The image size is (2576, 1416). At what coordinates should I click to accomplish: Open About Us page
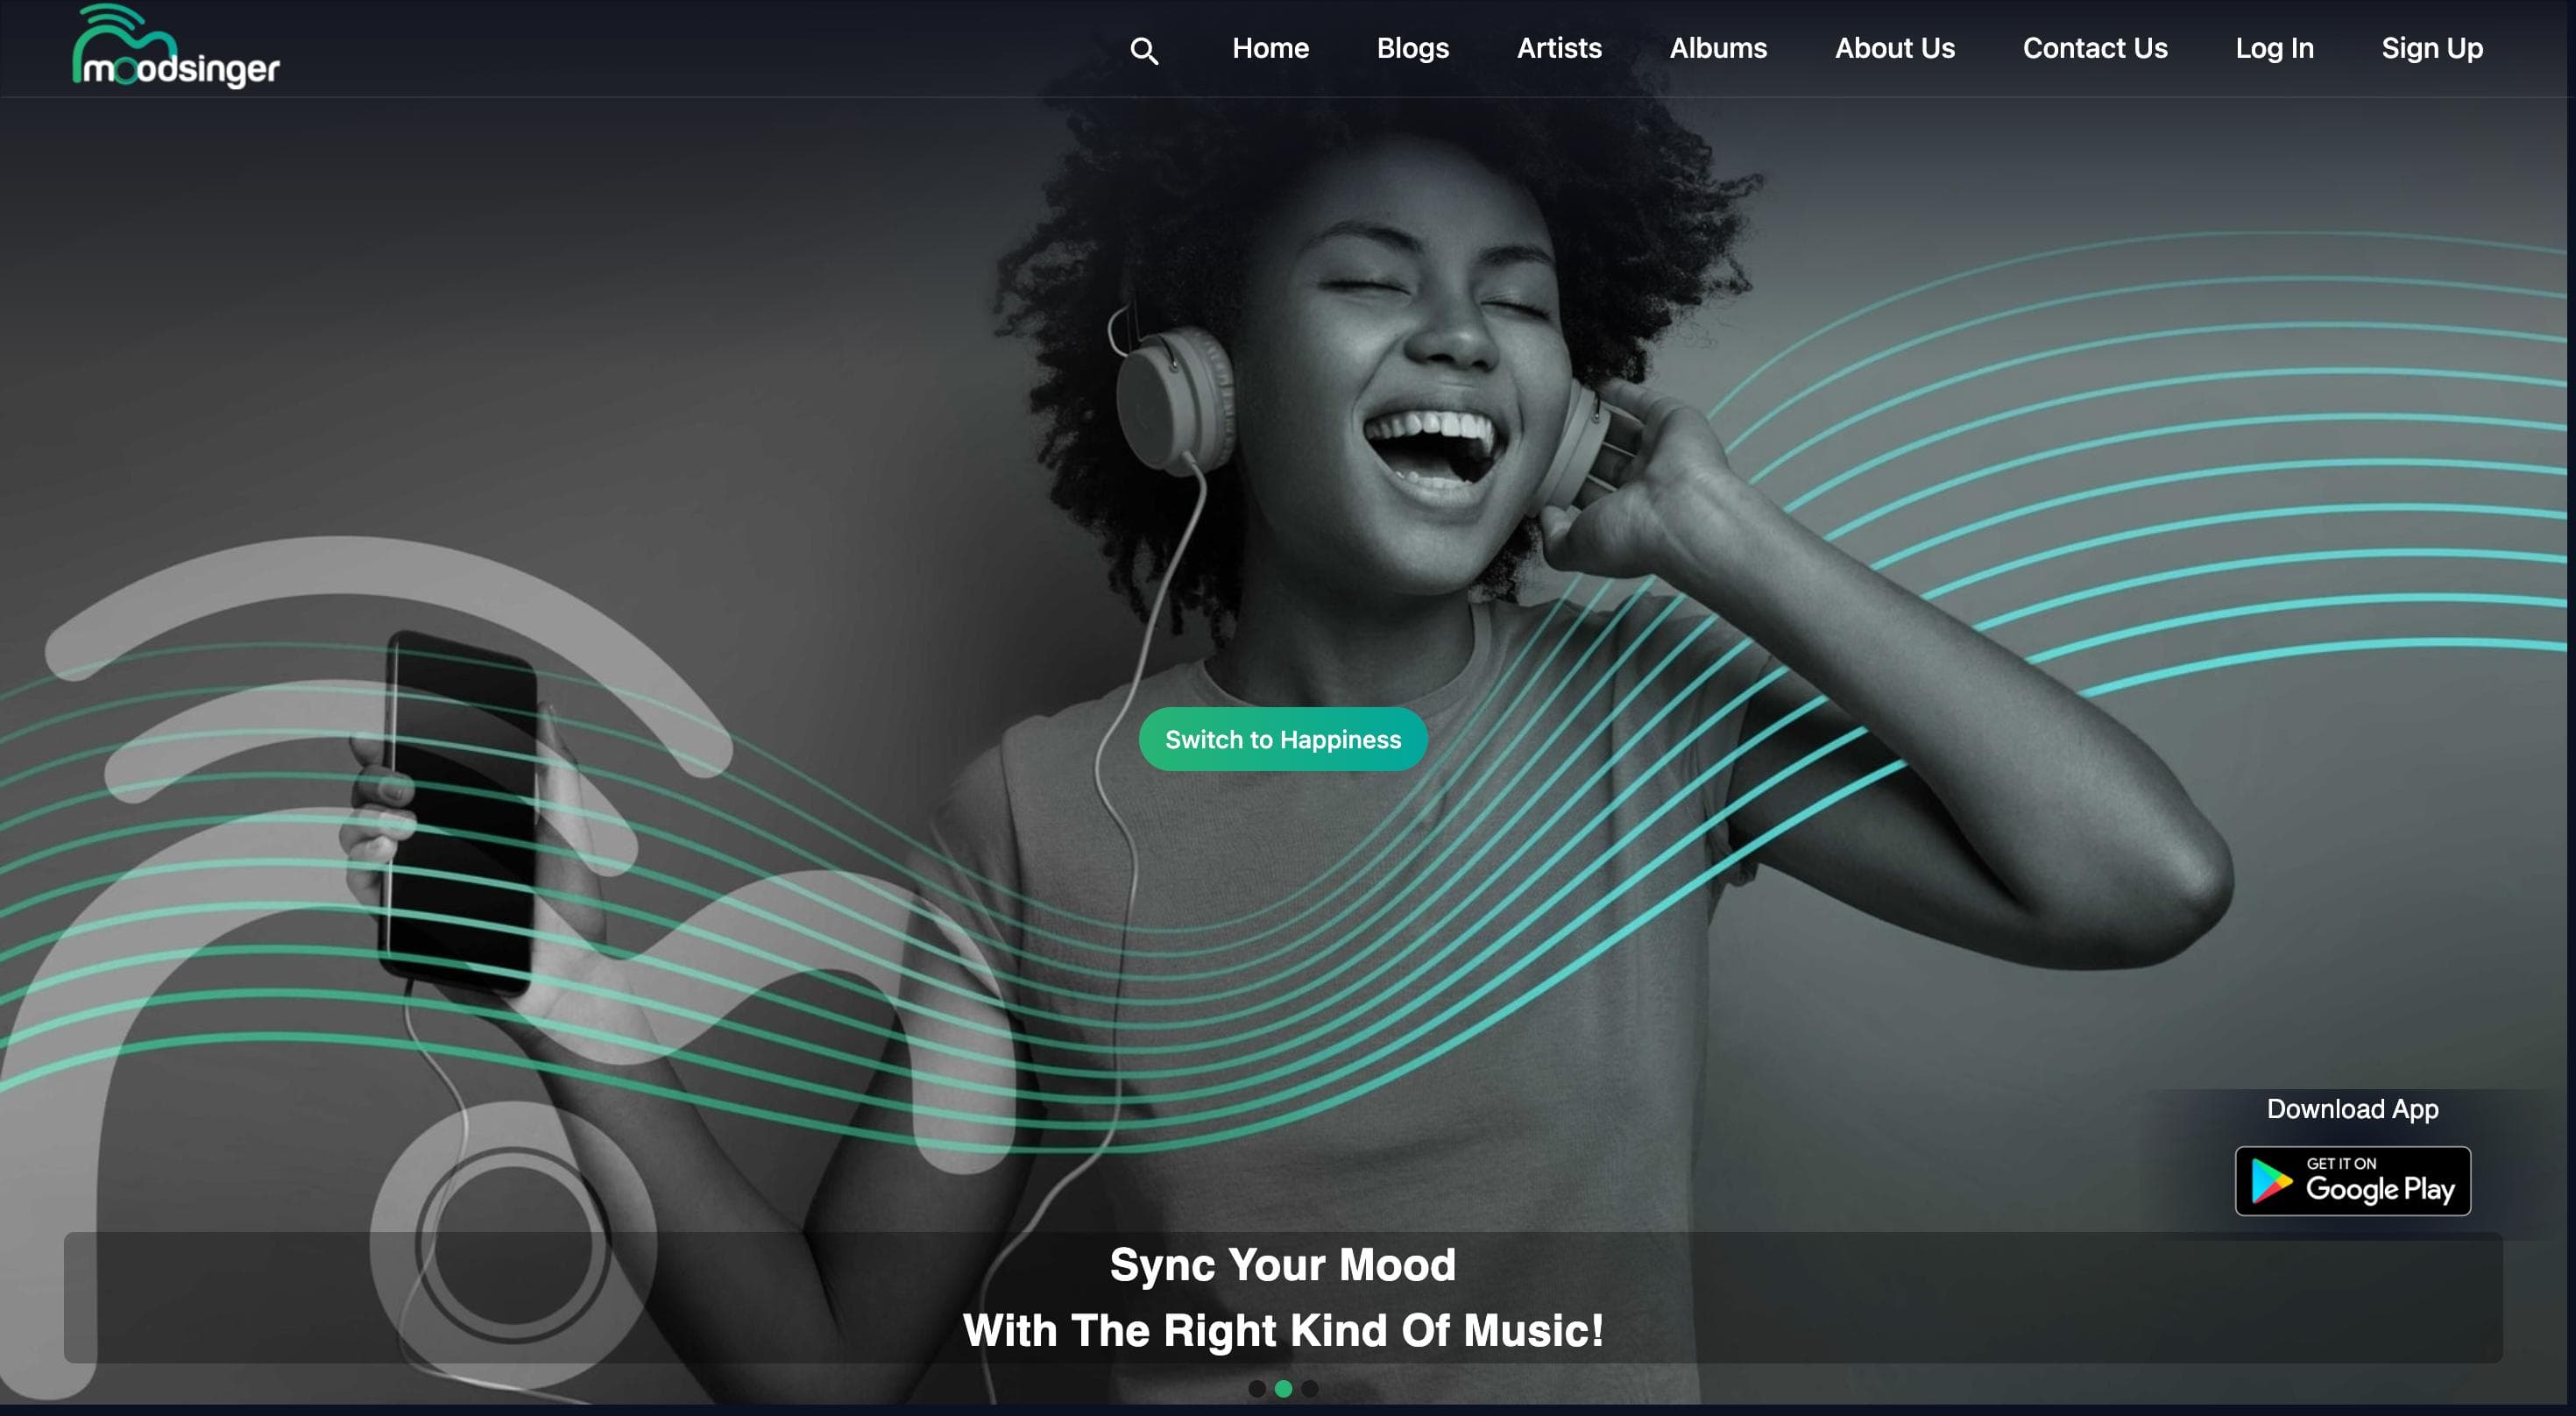pos(1894,48)
